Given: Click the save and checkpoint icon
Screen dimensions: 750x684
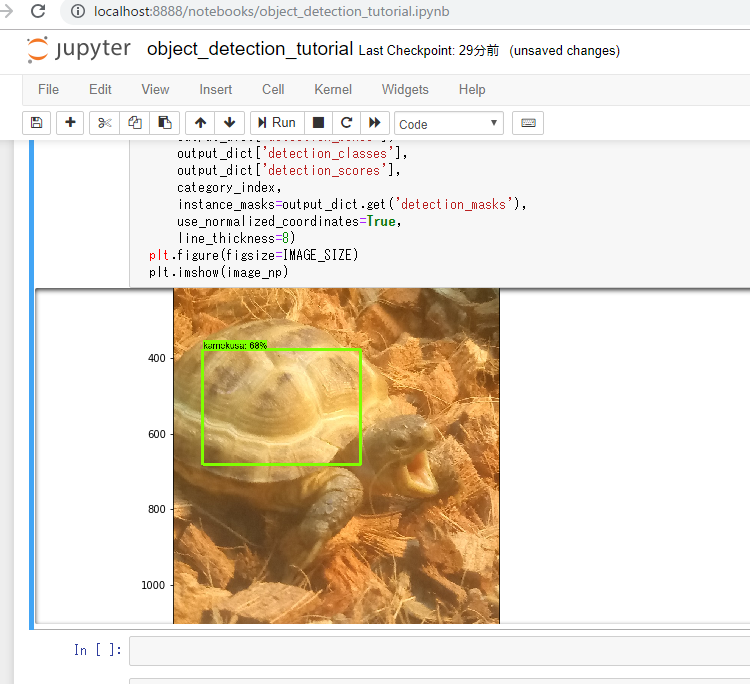Looking at the screenshot, I should [x=36, y=123].
